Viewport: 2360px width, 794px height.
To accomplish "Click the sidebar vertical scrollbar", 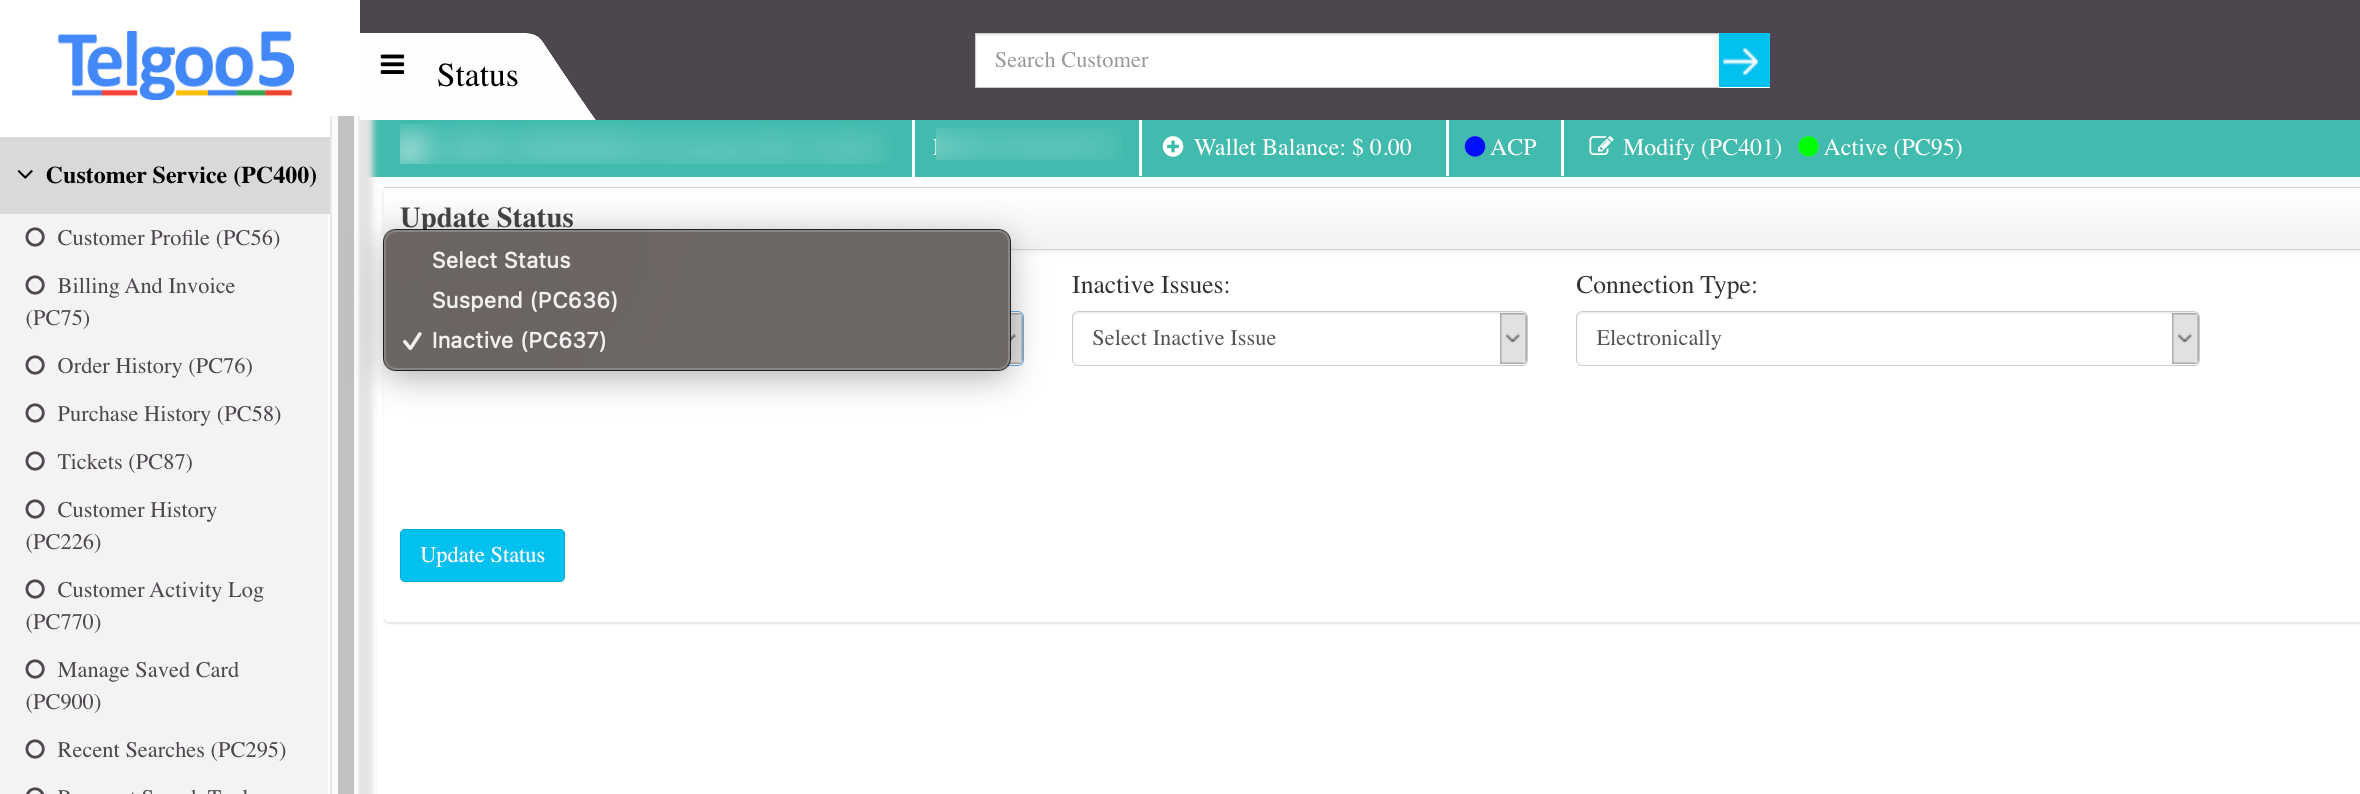I will click(x=346, y=455).
